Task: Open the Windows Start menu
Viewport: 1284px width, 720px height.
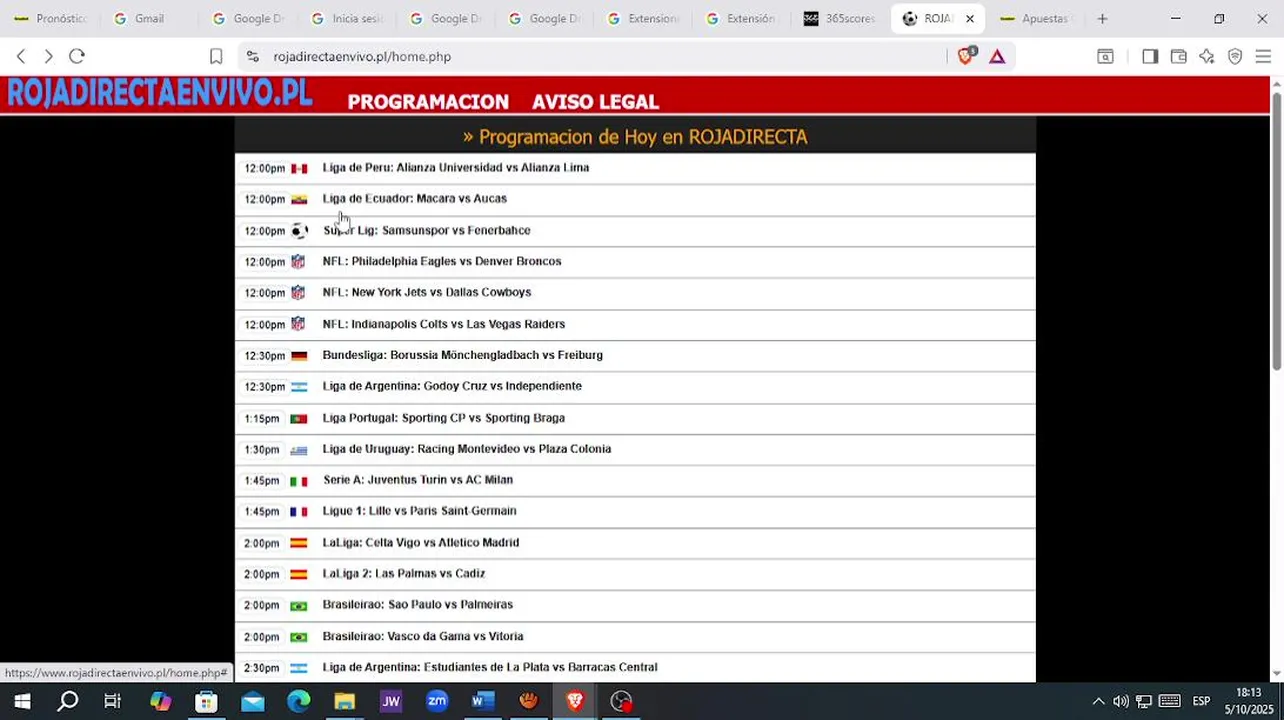Action: coord(21,701)
